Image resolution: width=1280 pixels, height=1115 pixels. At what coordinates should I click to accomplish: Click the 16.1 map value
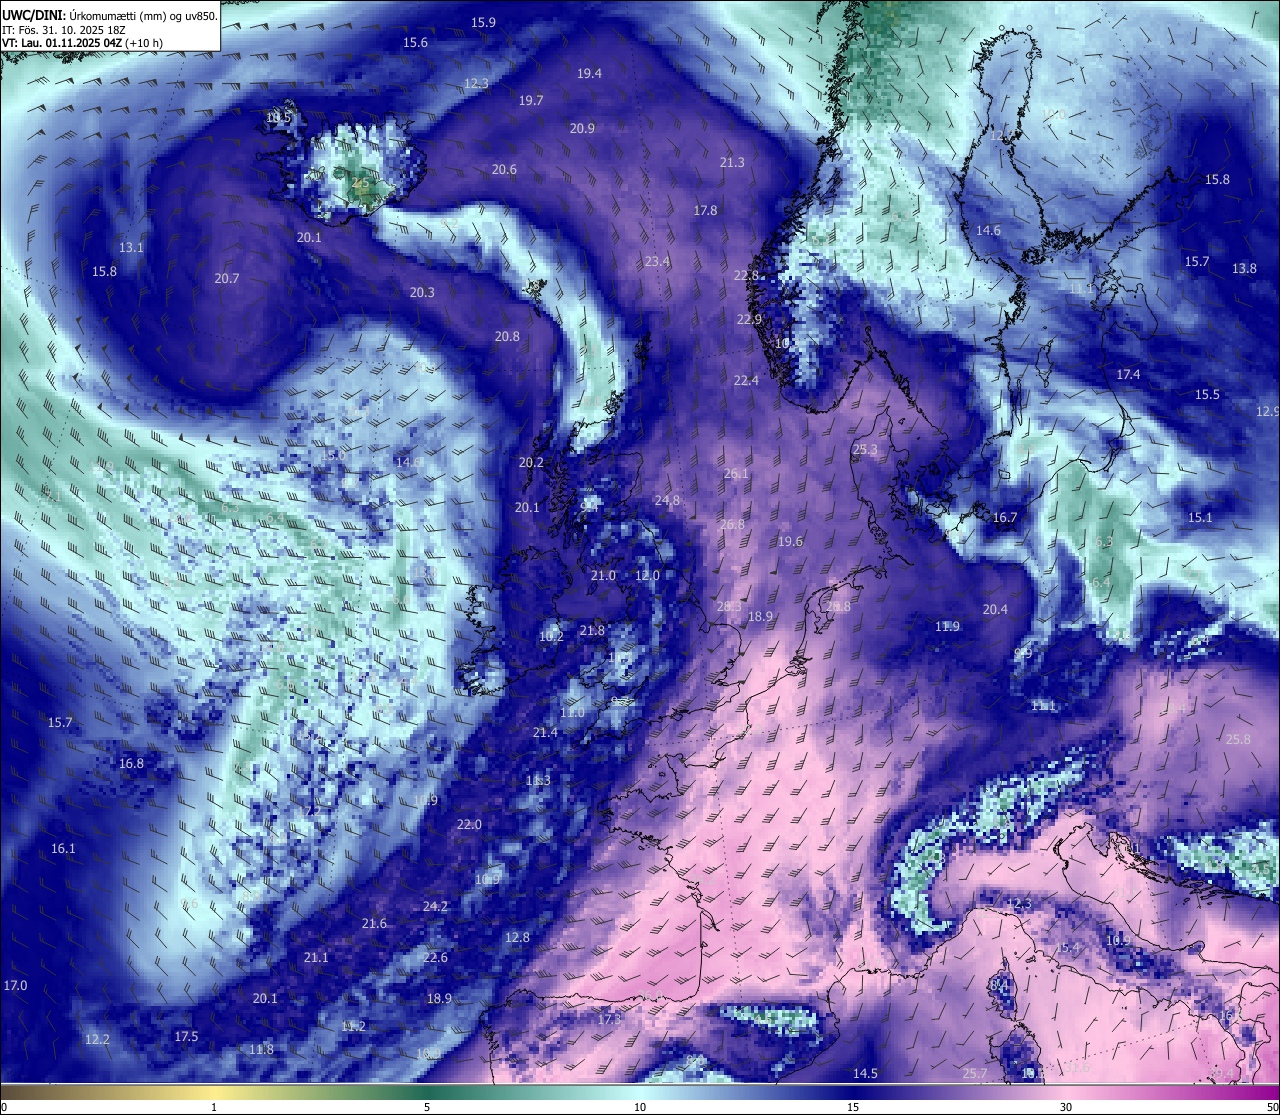[63, 848]
